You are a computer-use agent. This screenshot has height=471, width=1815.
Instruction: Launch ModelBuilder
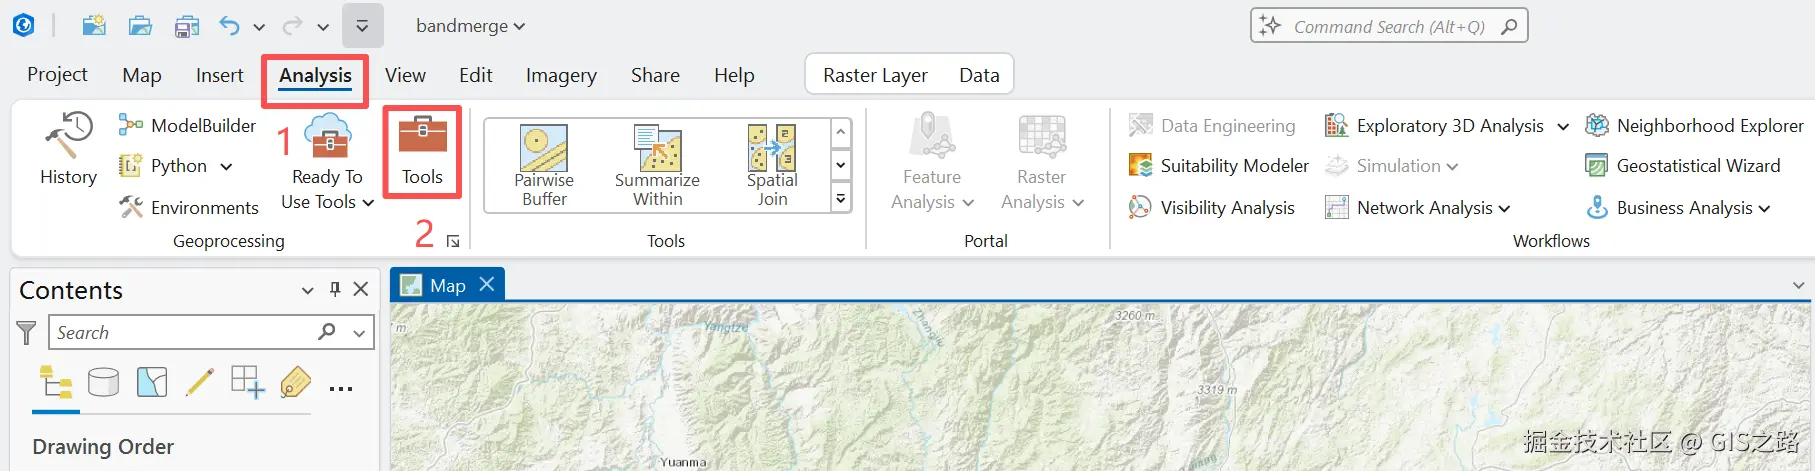tap(188, 125)
